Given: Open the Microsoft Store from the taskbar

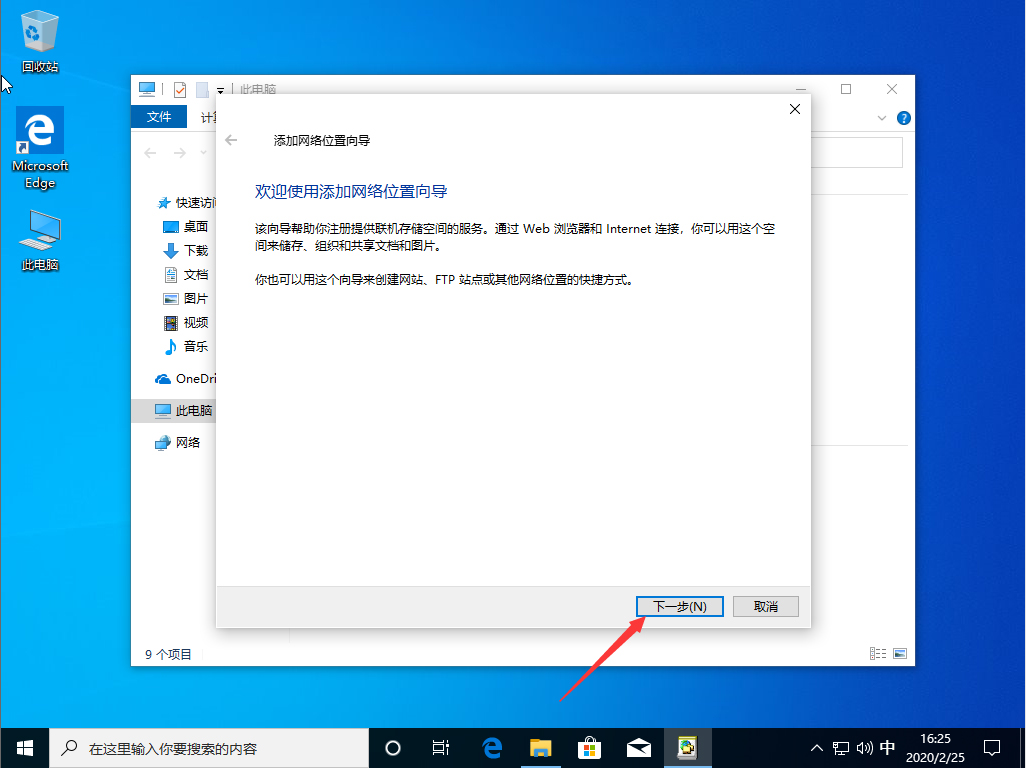Looking at the screenshot, I should [589, 747].
